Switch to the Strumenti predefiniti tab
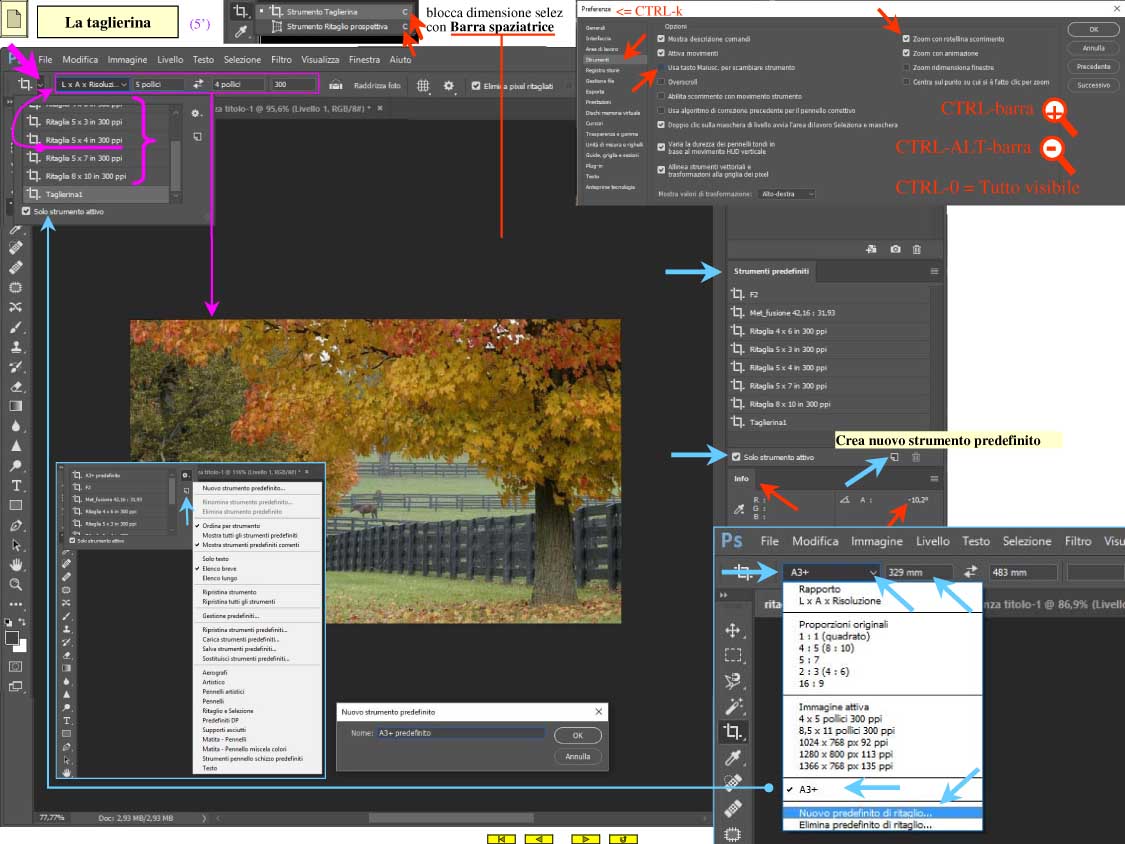 click(771, 271)
